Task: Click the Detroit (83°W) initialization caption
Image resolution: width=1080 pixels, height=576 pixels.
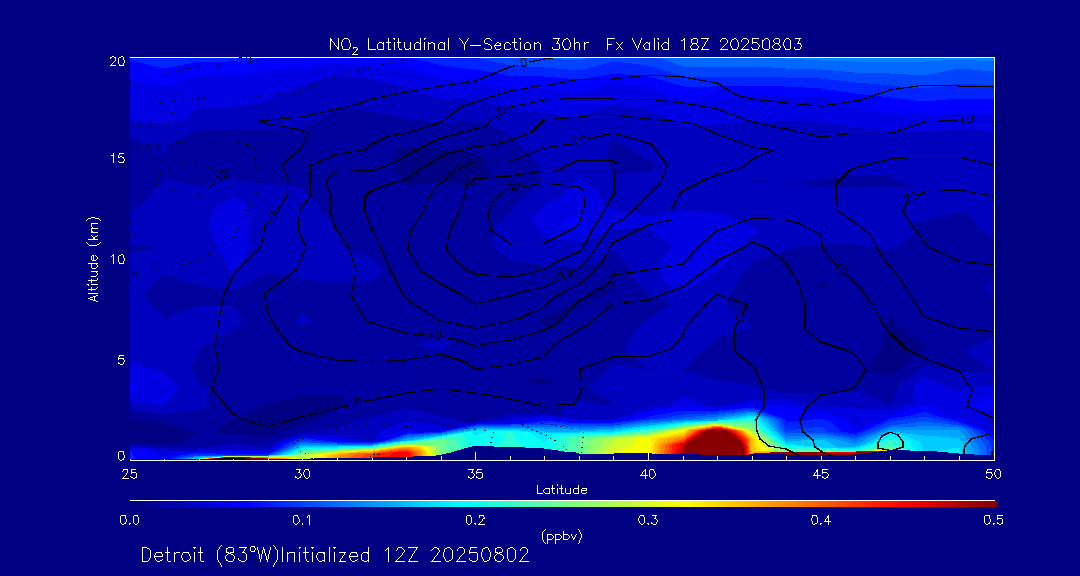Action: [335, 555]
